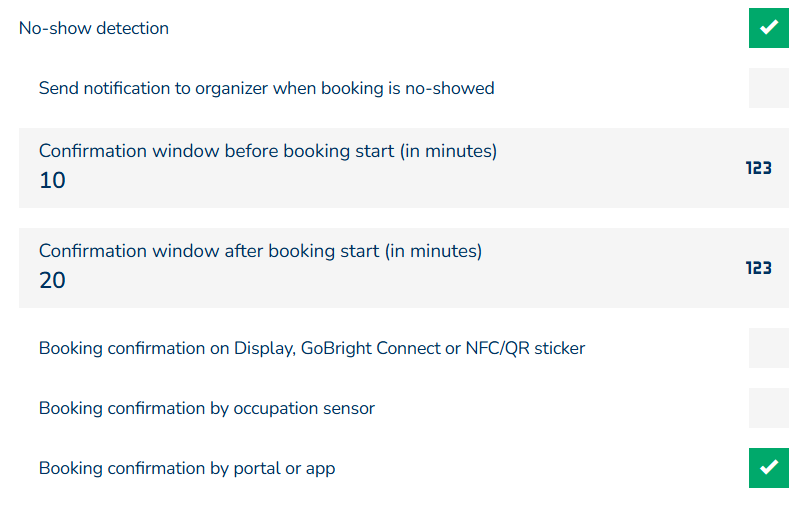The width and height of the screenshot is (797, 505).
Task: Click the 123 icon in the before-booking field
Action: (758, 168)
